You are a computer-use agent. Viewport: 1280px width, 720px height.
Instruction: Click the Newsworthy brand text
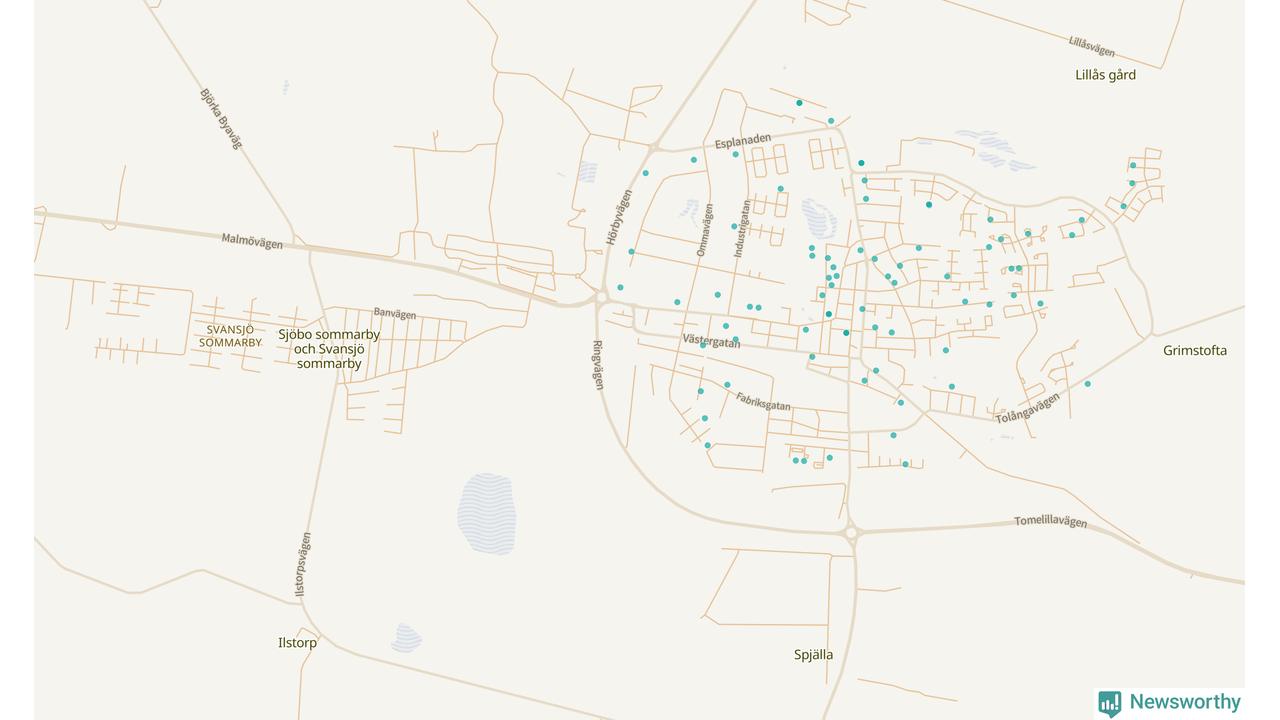(1185, 702)
